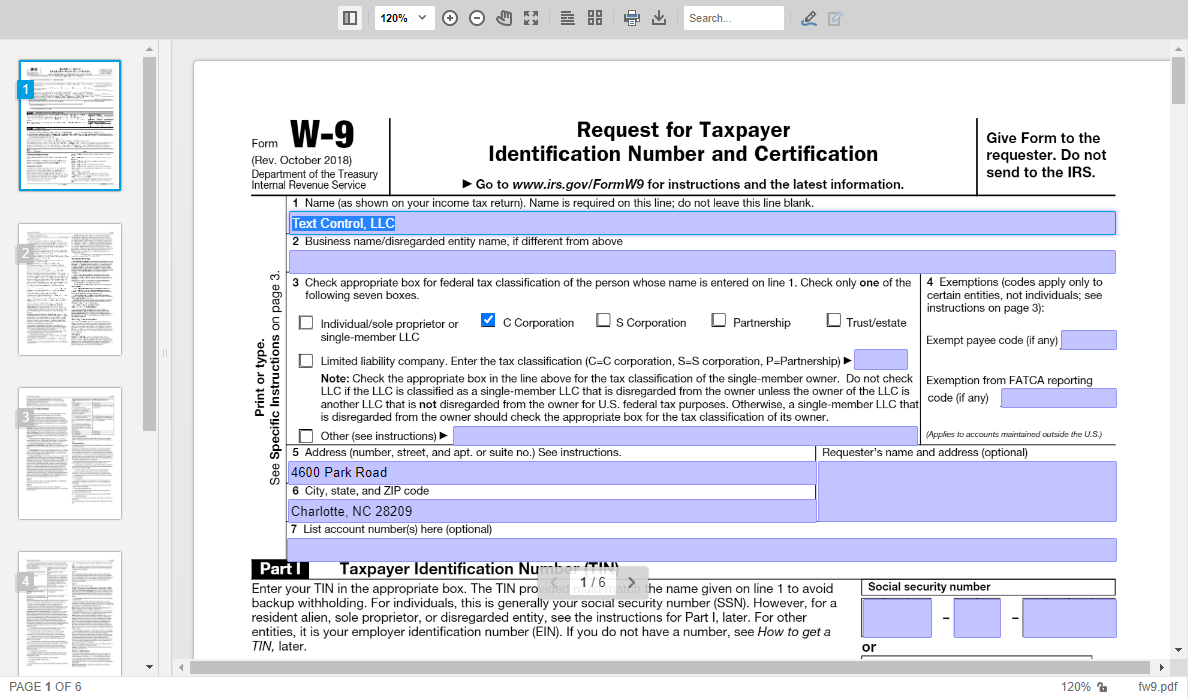Click the FATCA reporting exemption code field
This screenshot has height=698, width=1188.
tap(1058, 398)
